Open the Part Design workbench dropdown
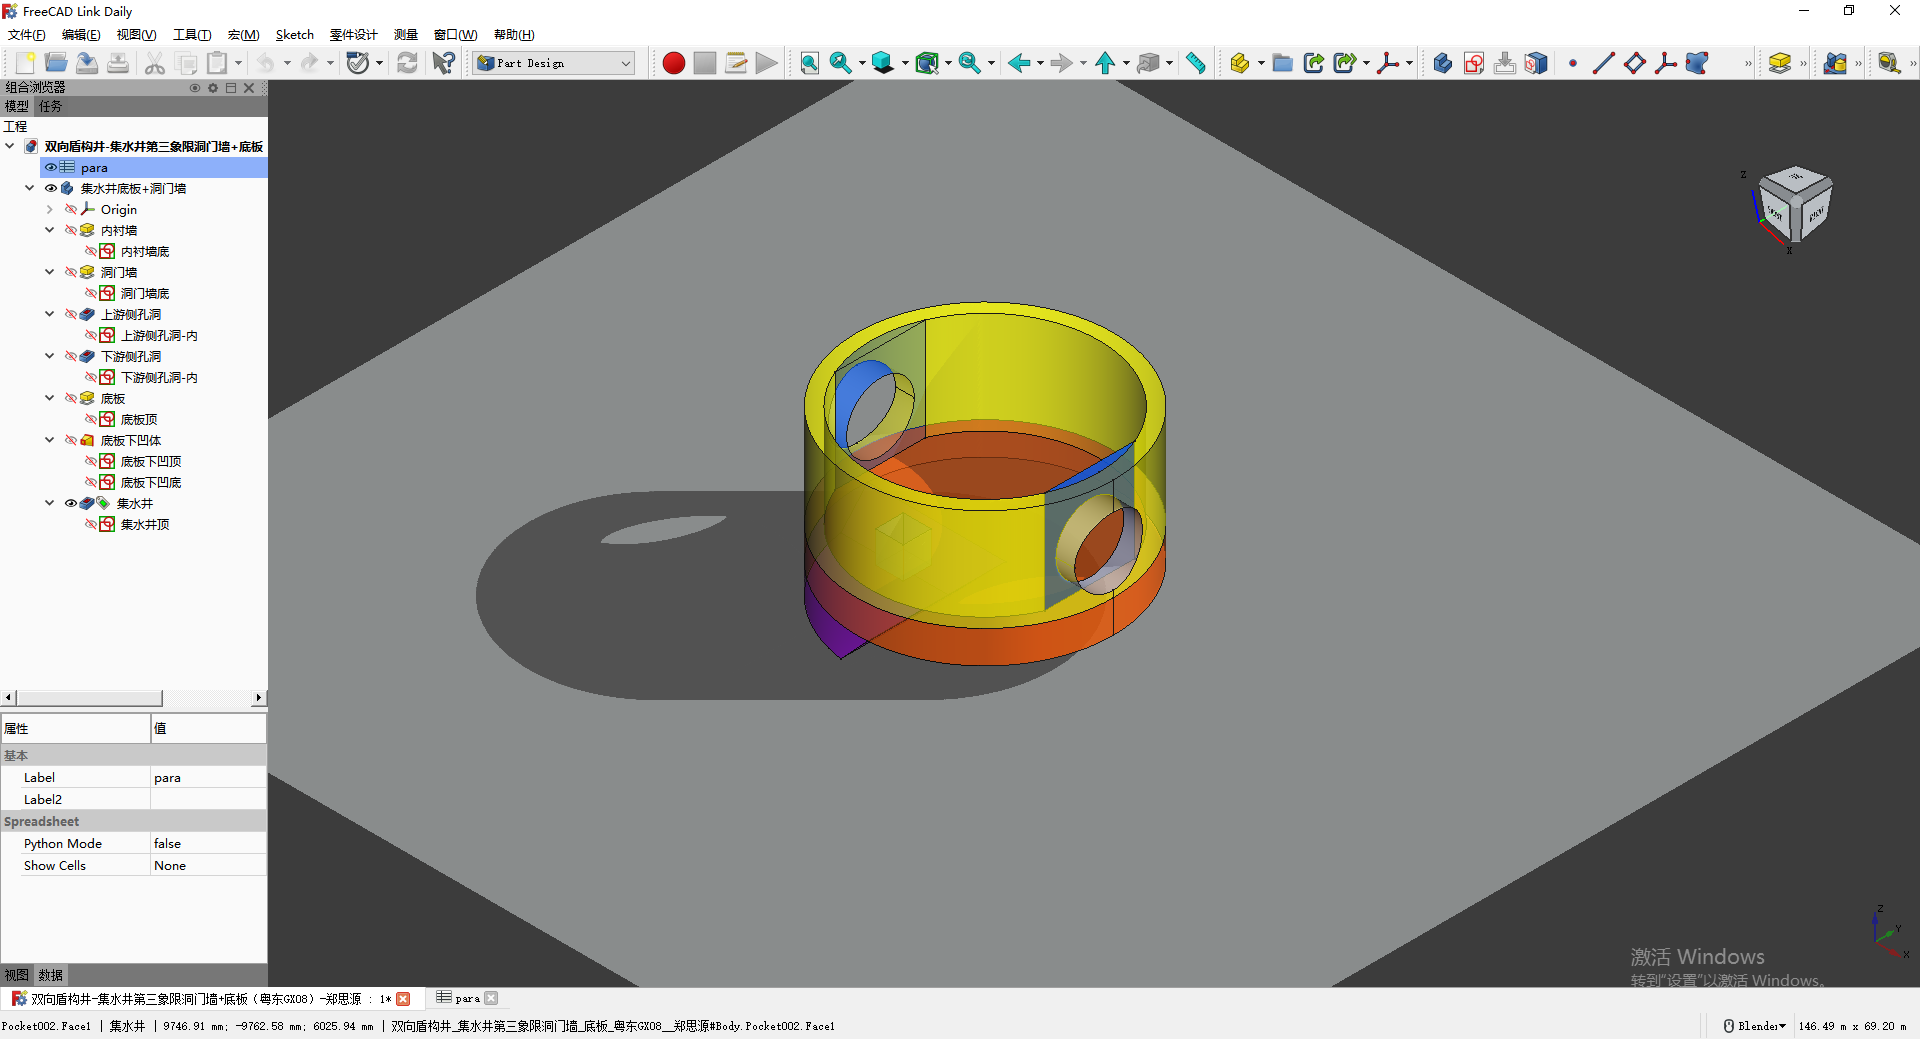Image resolution: width=1920 pixels, height=1039 pixels. click(555, 63)
